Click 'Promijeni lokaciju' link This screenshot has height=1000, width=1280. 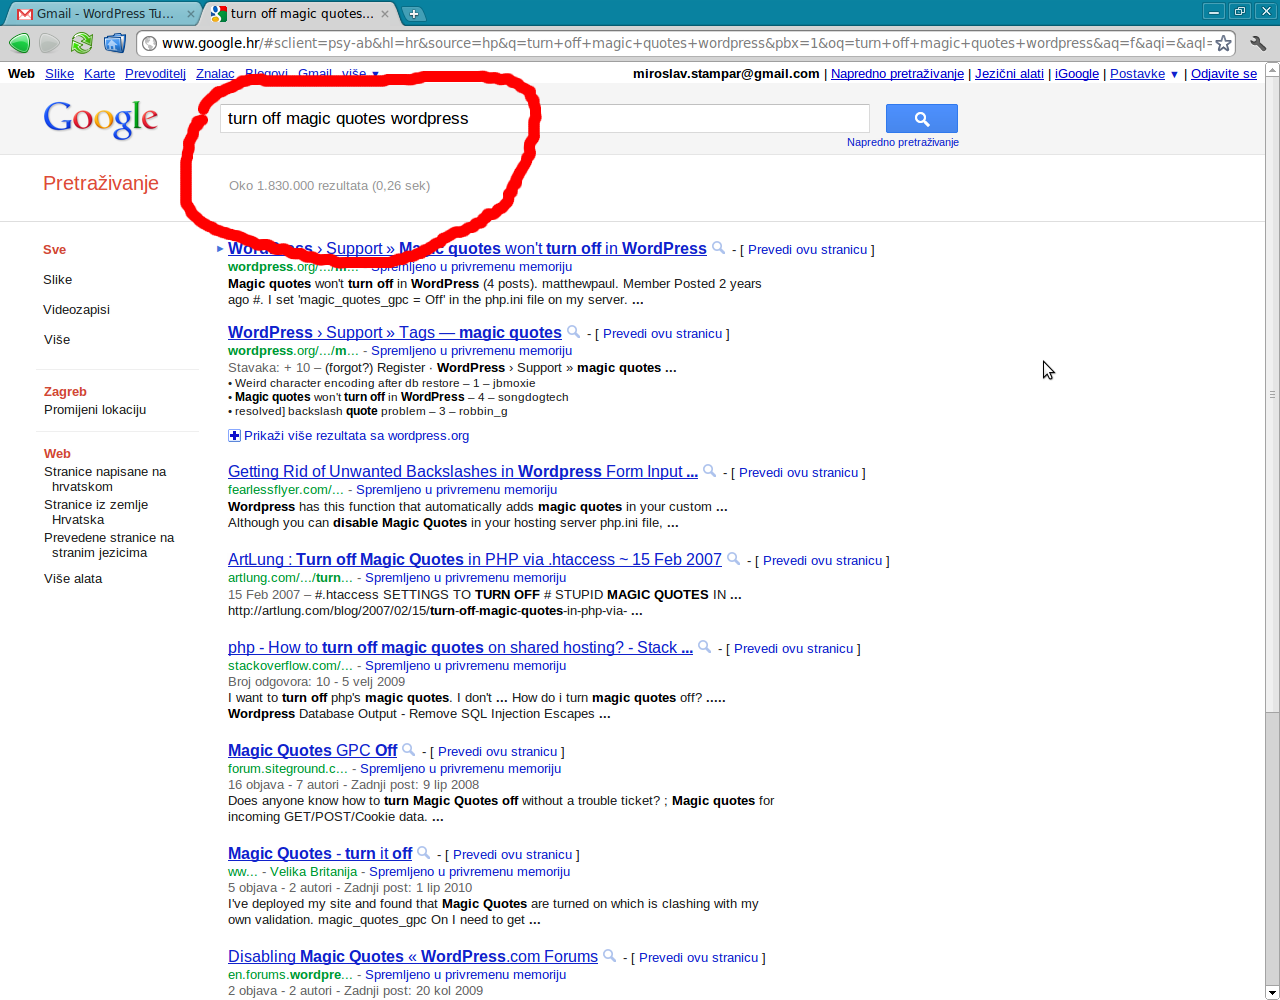(x=95, y=410)
